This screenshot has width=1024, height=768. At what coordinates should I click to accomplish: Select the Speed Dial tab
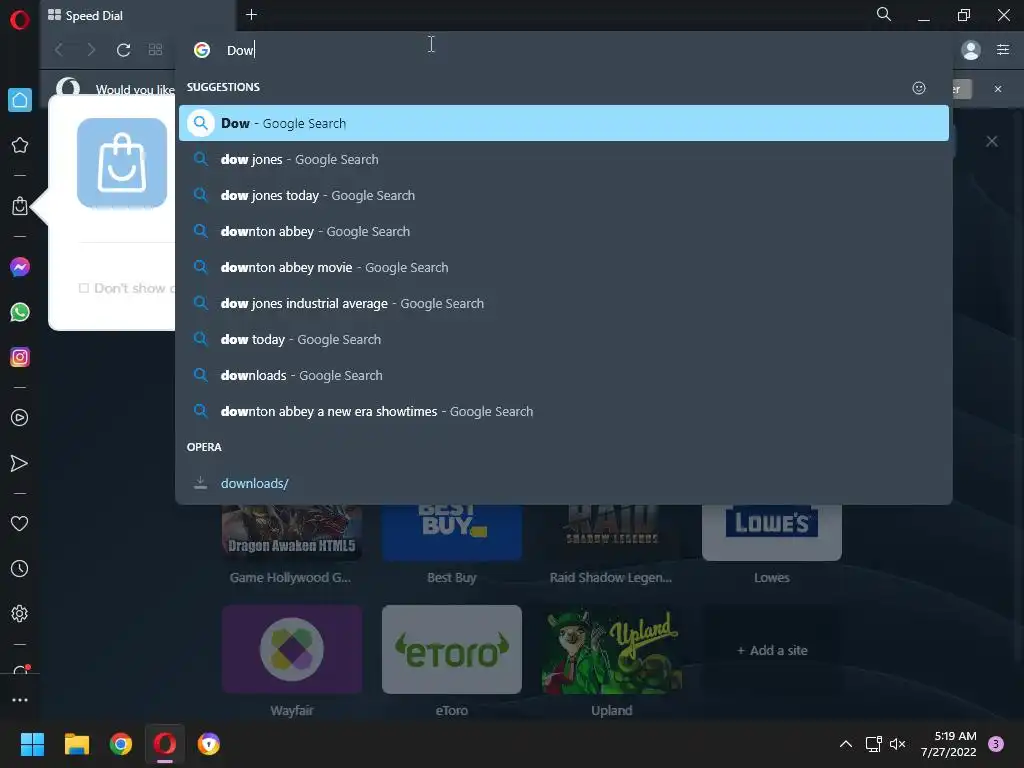pyautogui.click(x=137, y=16)
